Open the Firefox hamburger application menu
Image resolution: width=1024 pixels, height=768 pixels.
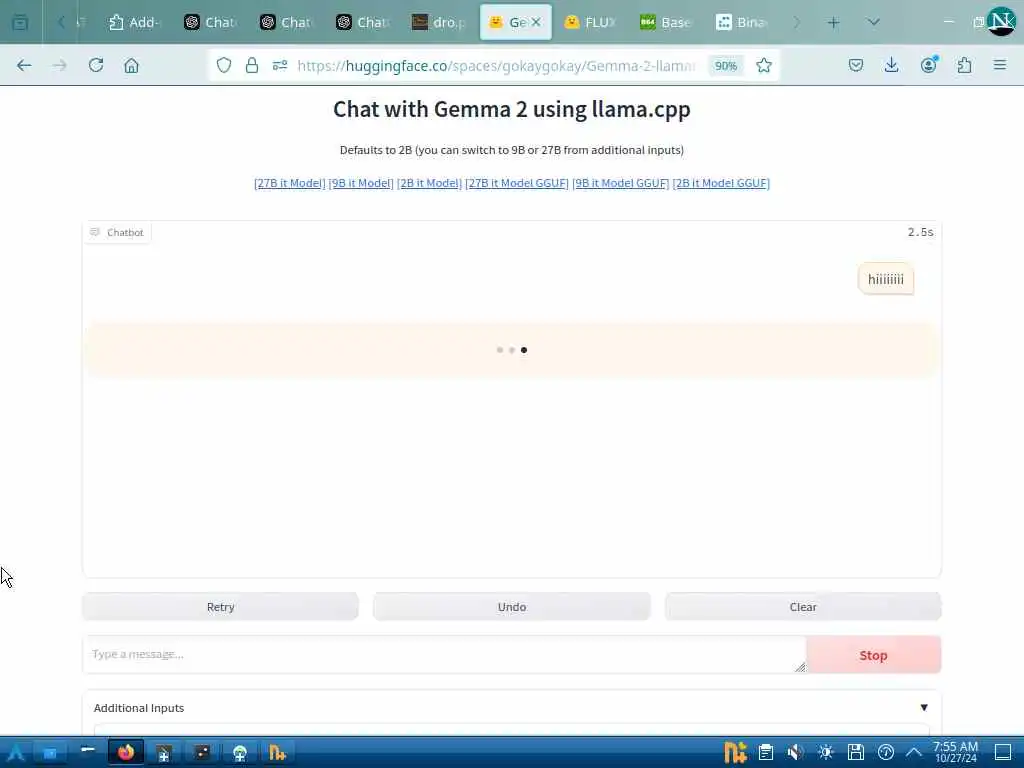[1000, 65]
